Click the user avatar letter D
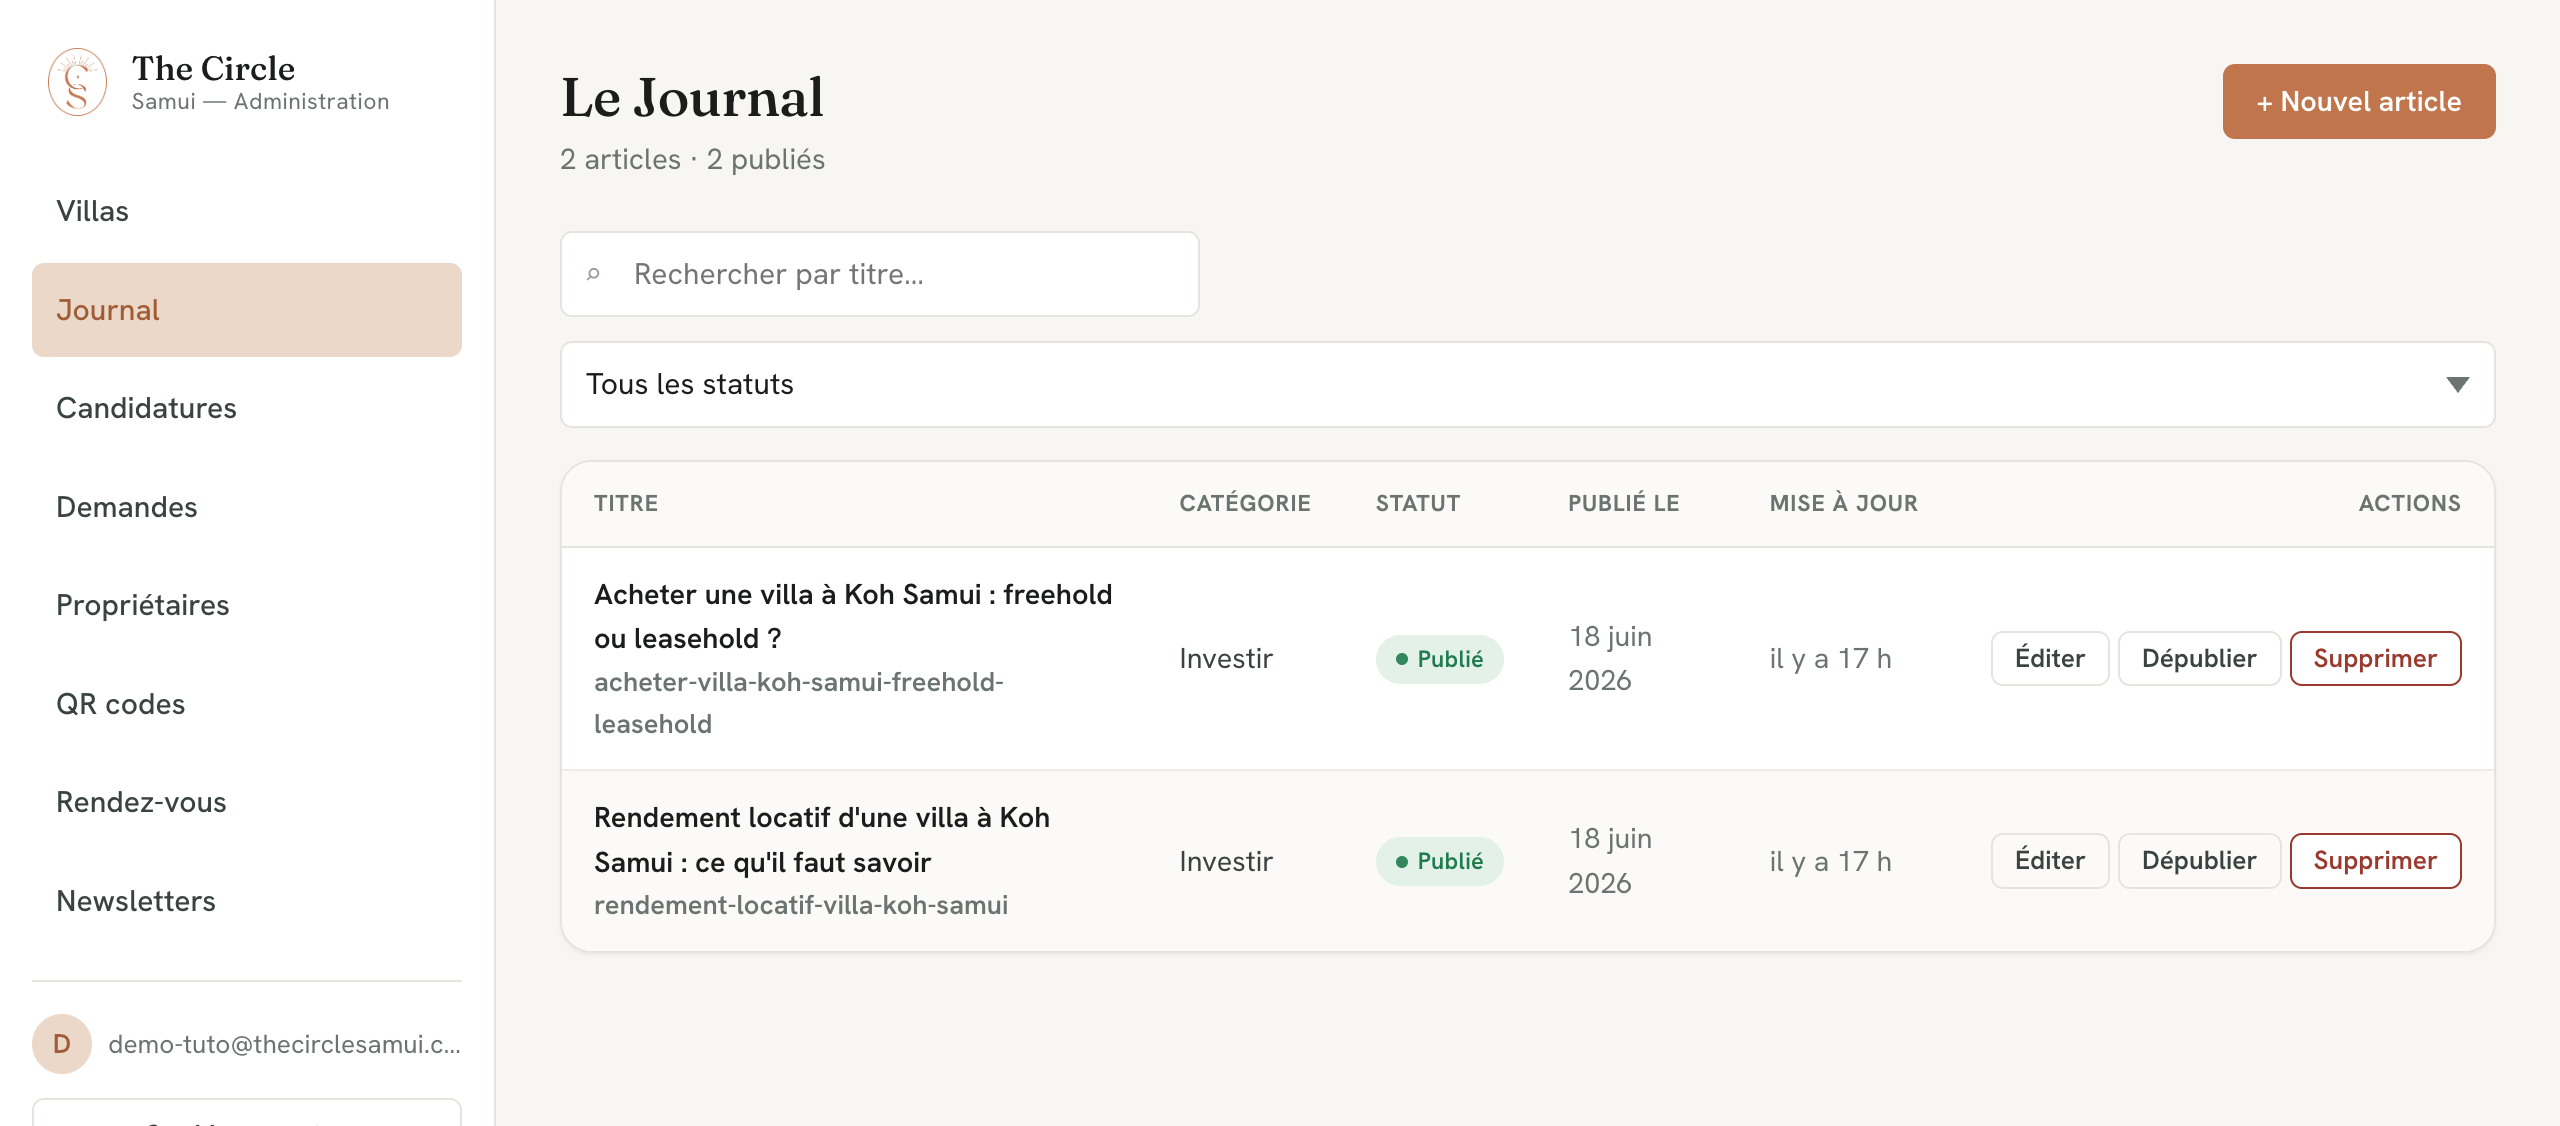Image resolution: width=2560 pixels, height=1126 pixels. coord(62,1044)
